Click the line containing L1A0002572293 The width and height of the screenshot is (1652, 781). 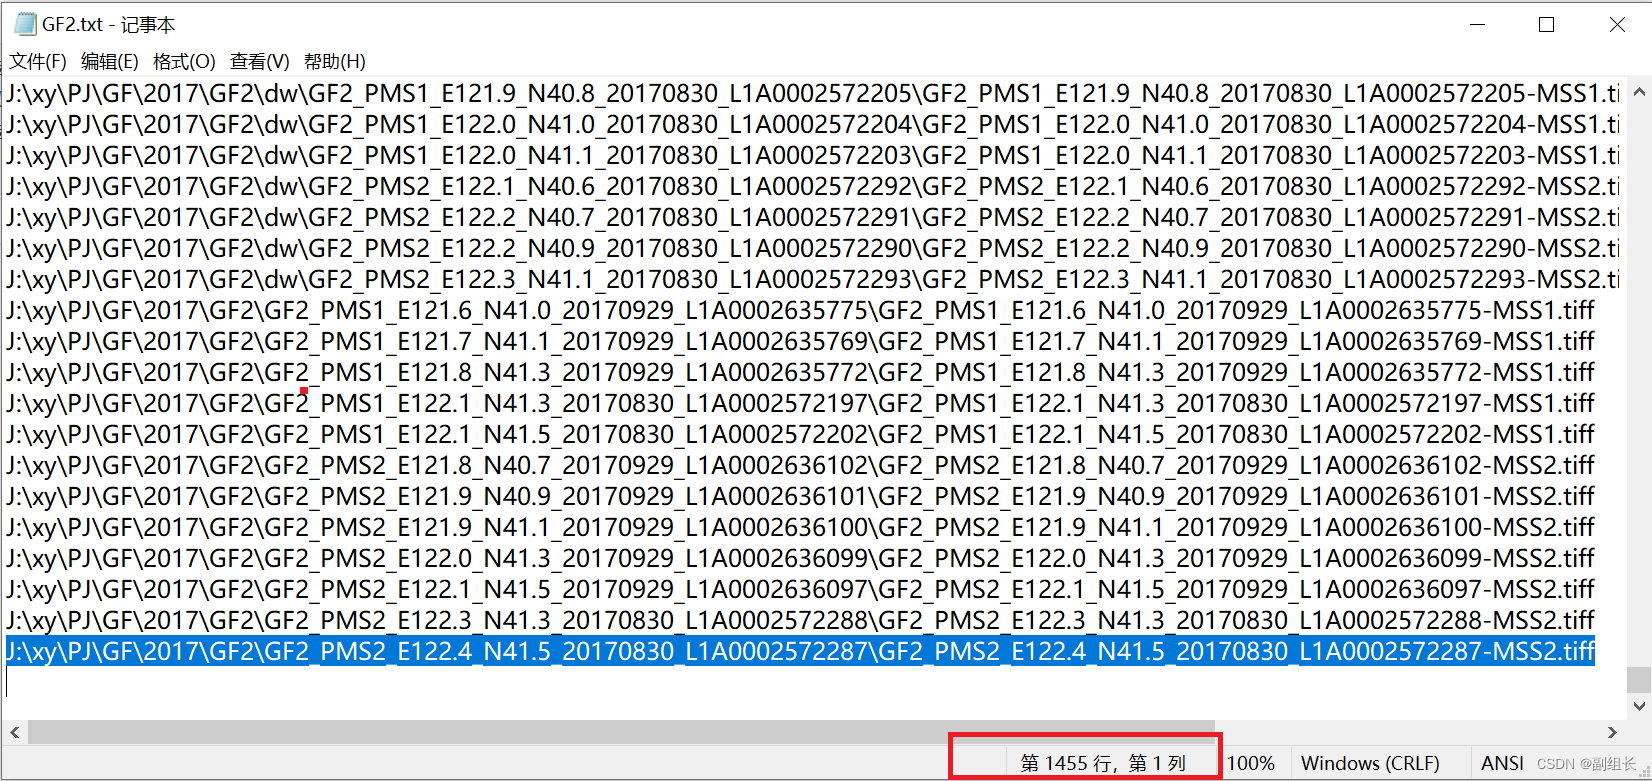(813, 280)
